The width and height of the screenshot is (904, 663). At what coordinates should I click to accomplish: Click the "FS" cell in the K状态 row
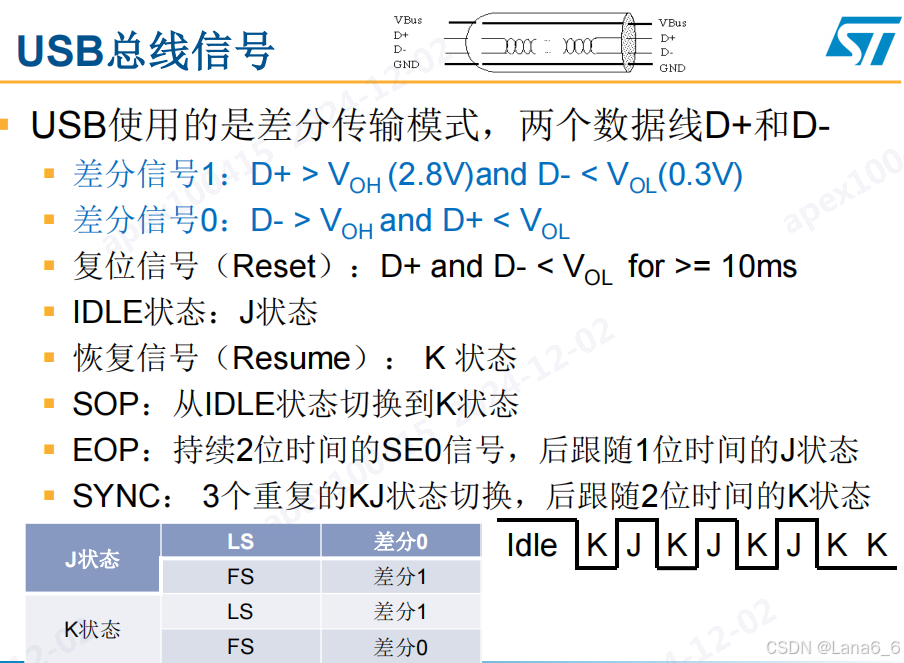pyautogui.click(x=240, y=646)
